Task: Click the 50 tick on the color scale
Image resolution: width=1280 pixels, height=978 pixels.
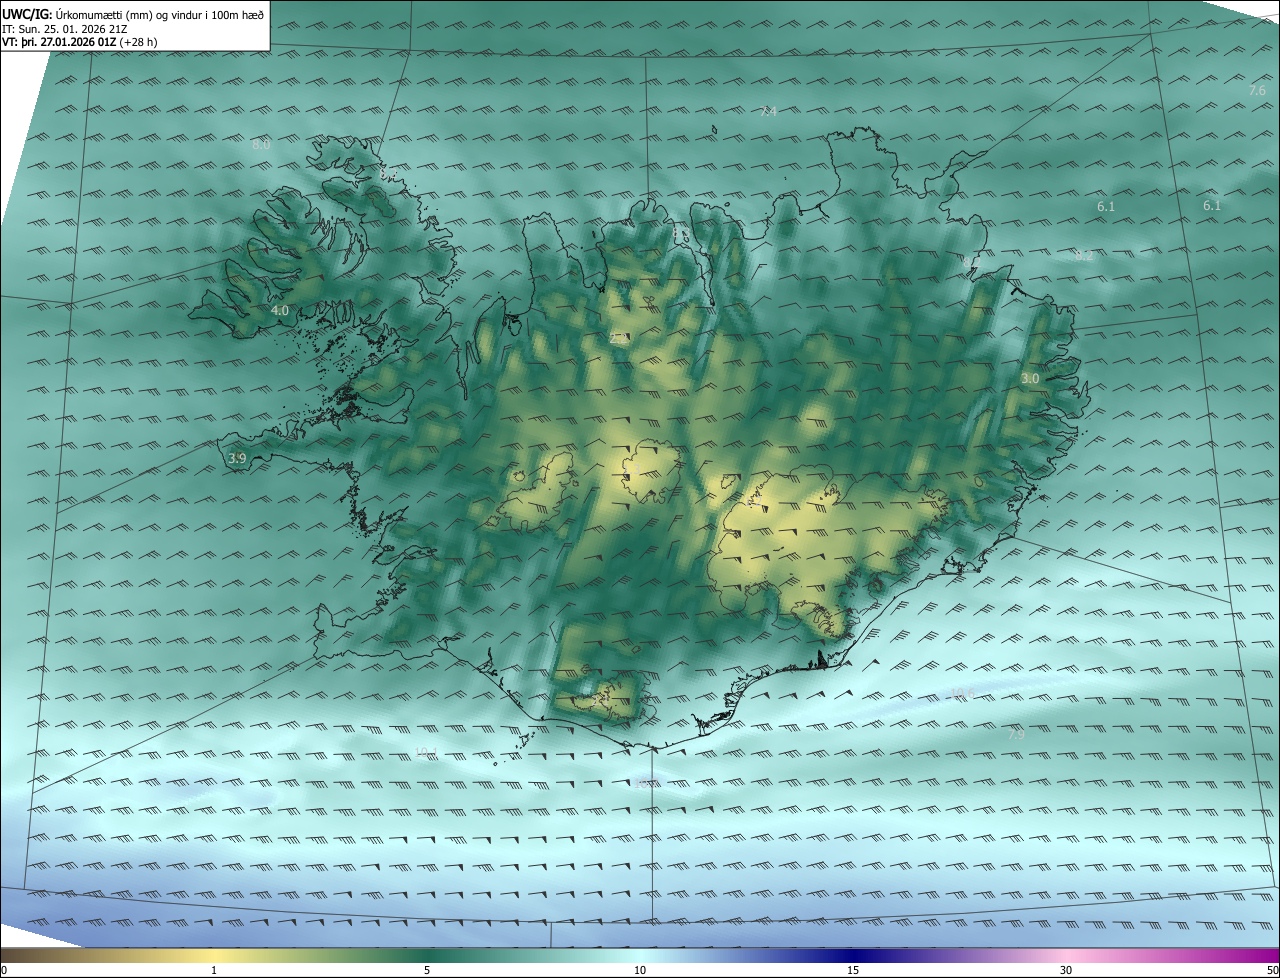Action: (1272, 970)
